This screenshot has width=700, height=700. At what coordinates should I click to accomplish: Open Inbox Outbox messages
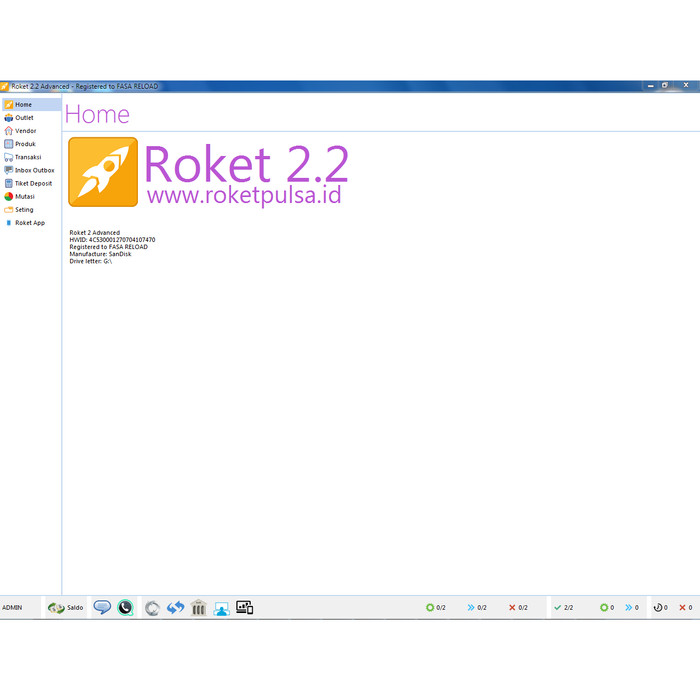click(x=34, y=170)
